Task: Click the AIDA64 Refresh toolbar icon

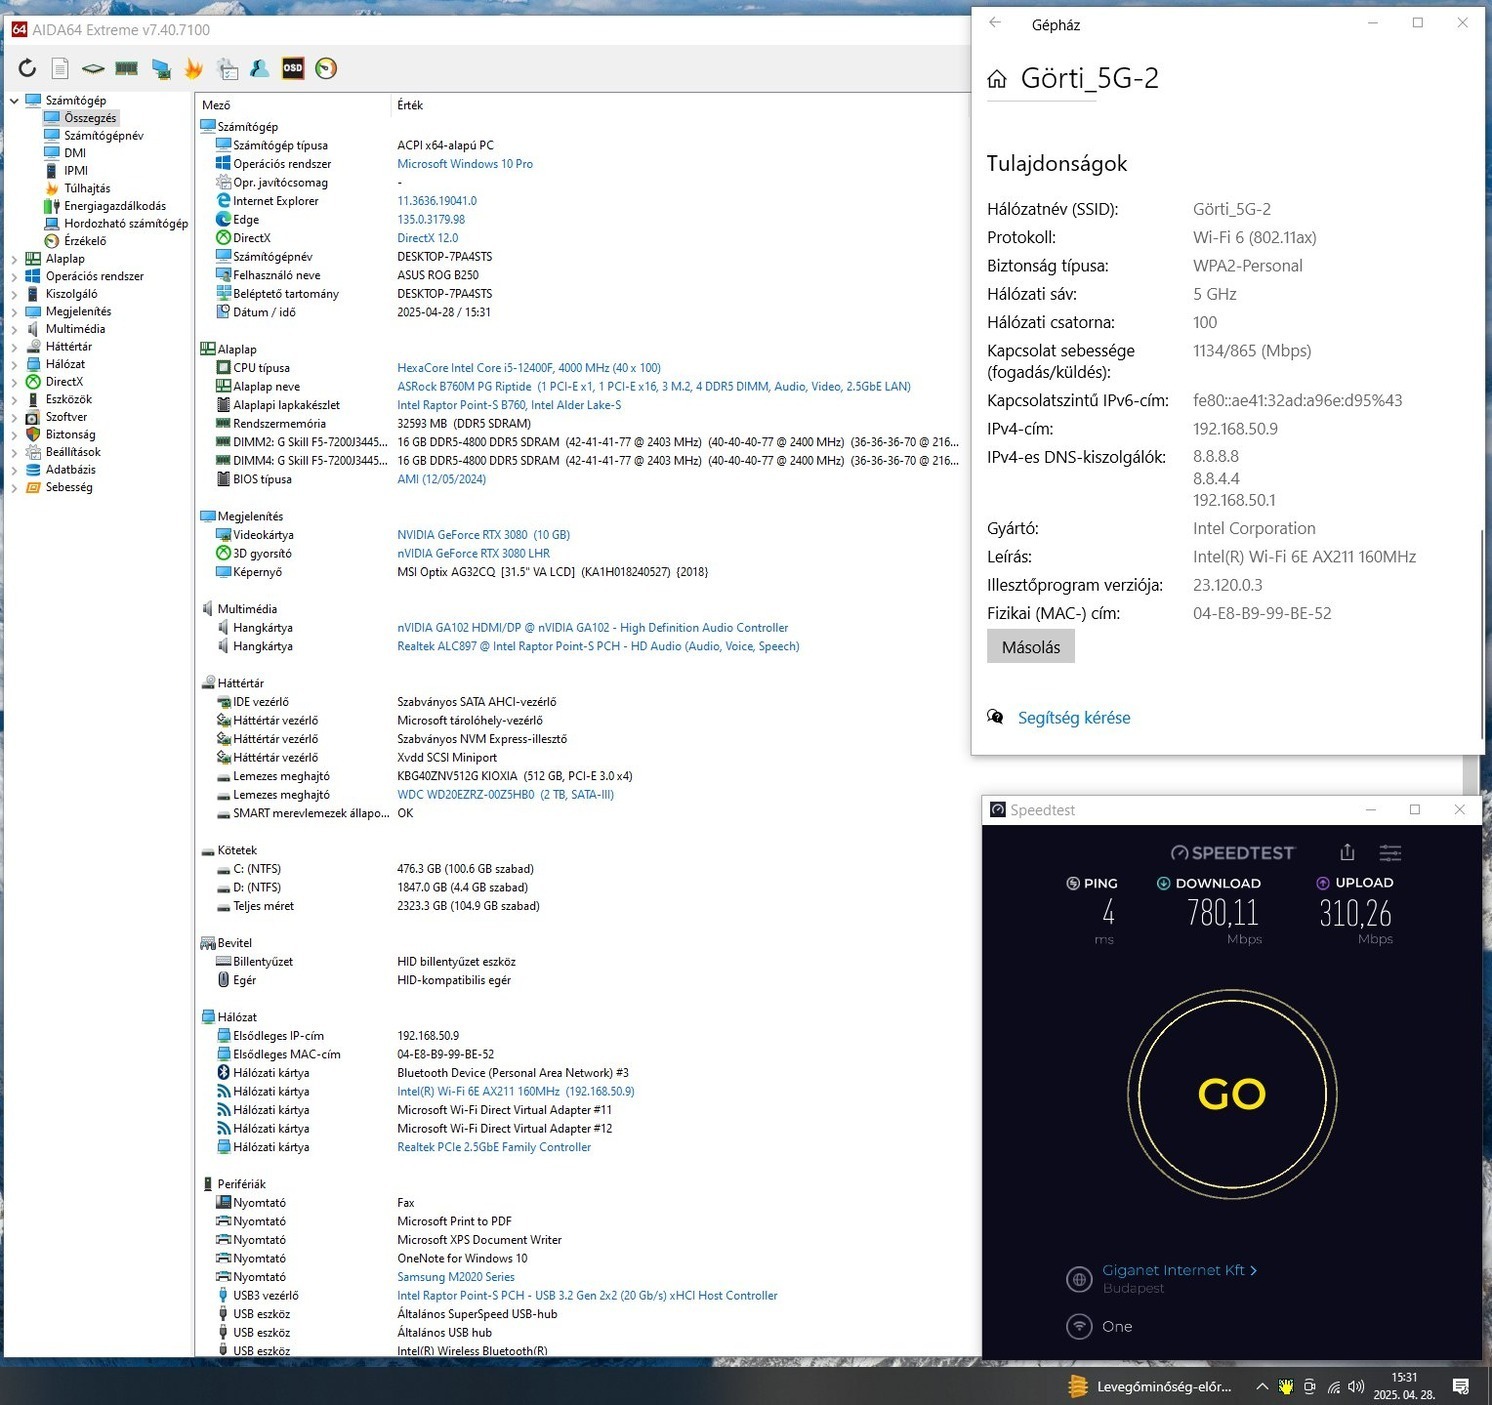Action: pos(27,68)
